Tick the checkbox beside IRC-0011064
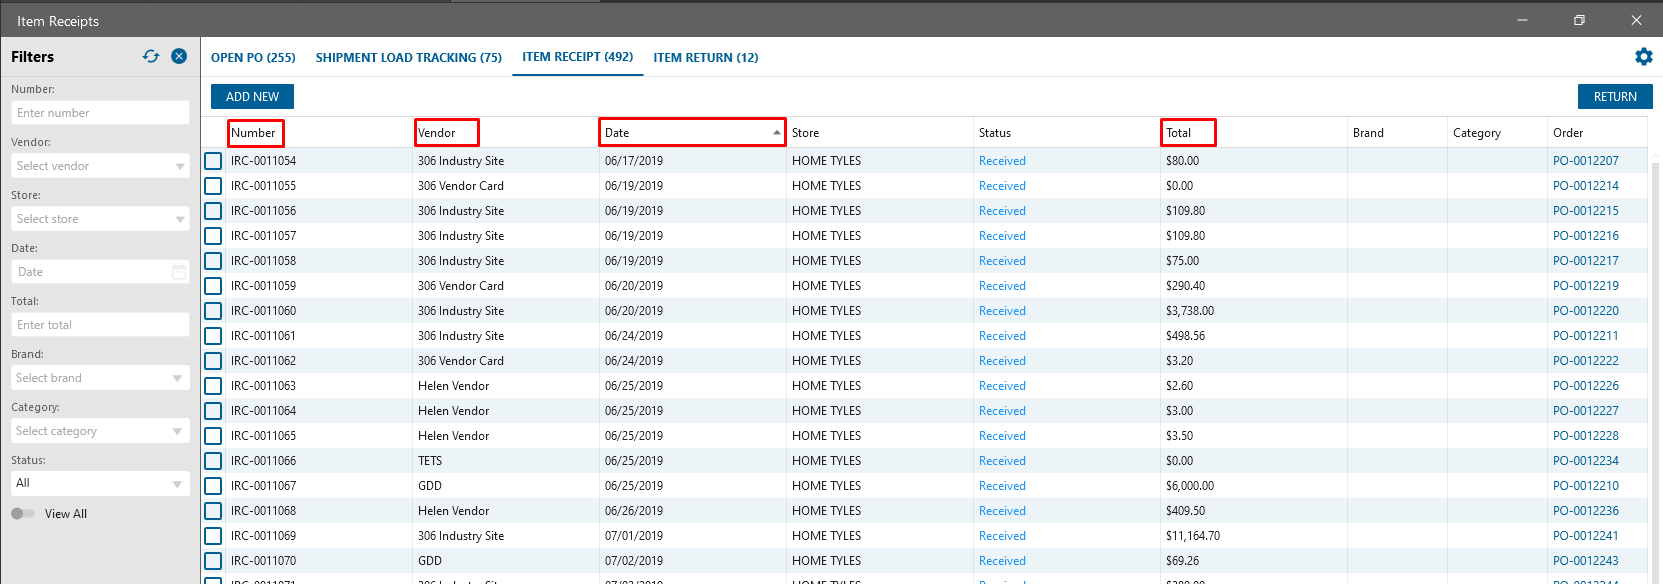This screenshot has width=1663, height=584. [x=213, y=411]
